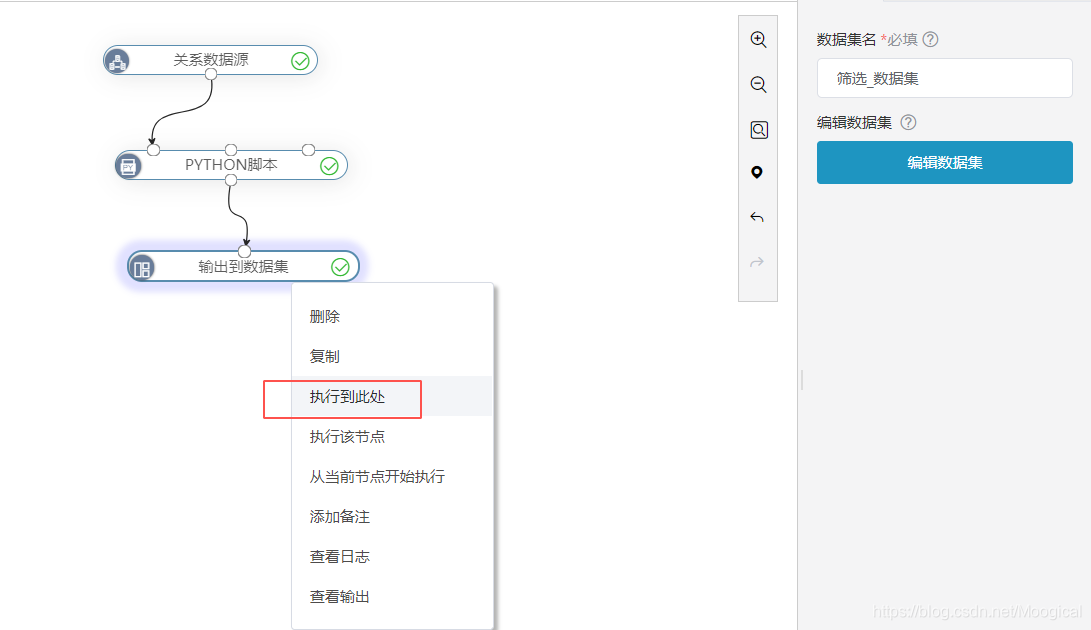Screen dimensions: 1091x630
Task: Select the PYTHON脚本 node label
Action: click(x=231, y=165)
